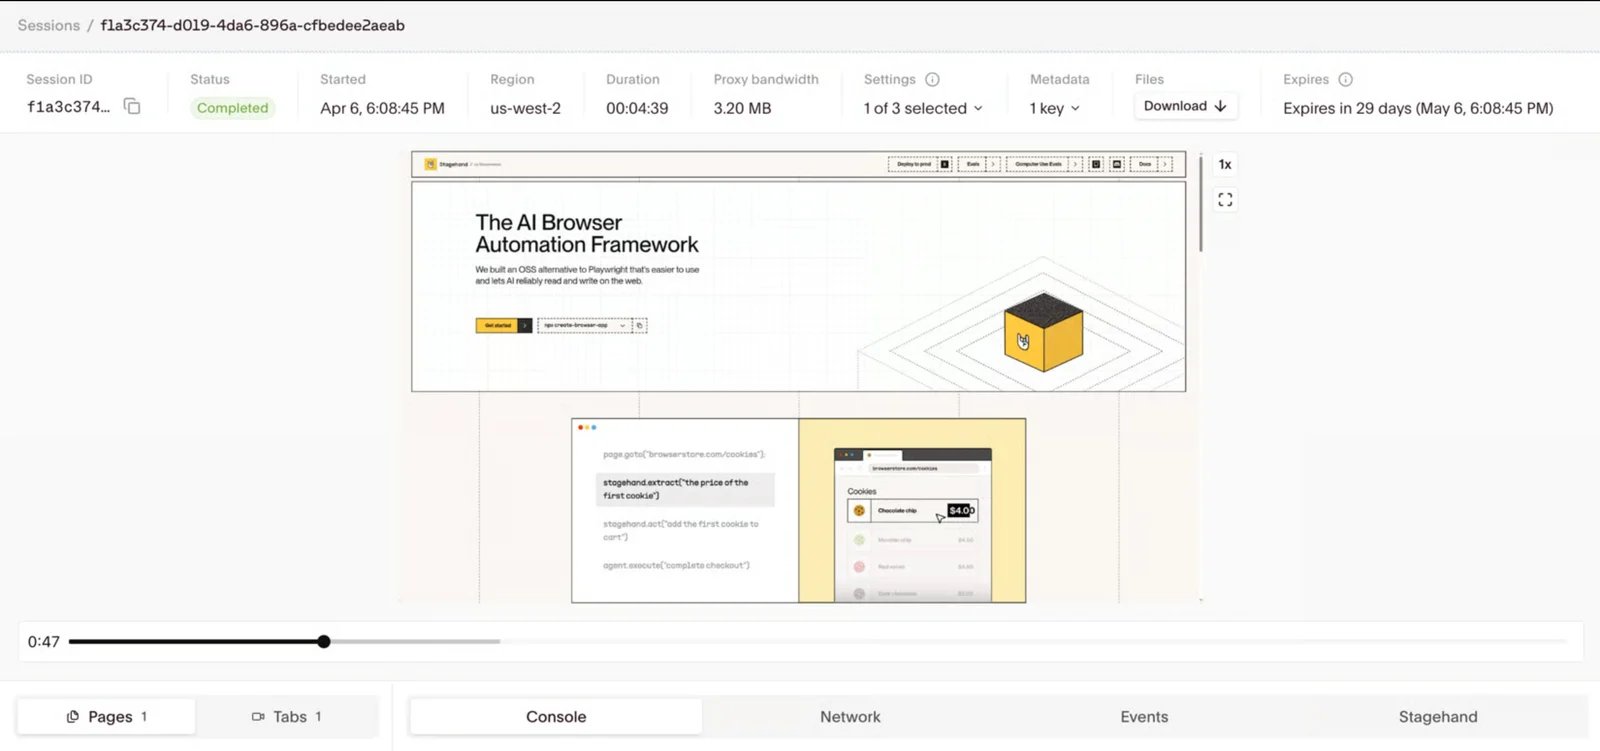Seek on the replay progress slider handle
This screenshot has height=751, width=1600.
coord(324,641)
